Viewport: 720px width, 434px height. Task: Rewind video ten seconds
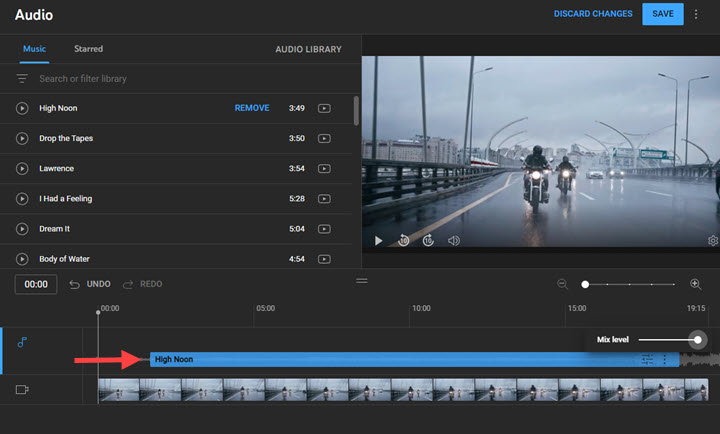[404, 240]
